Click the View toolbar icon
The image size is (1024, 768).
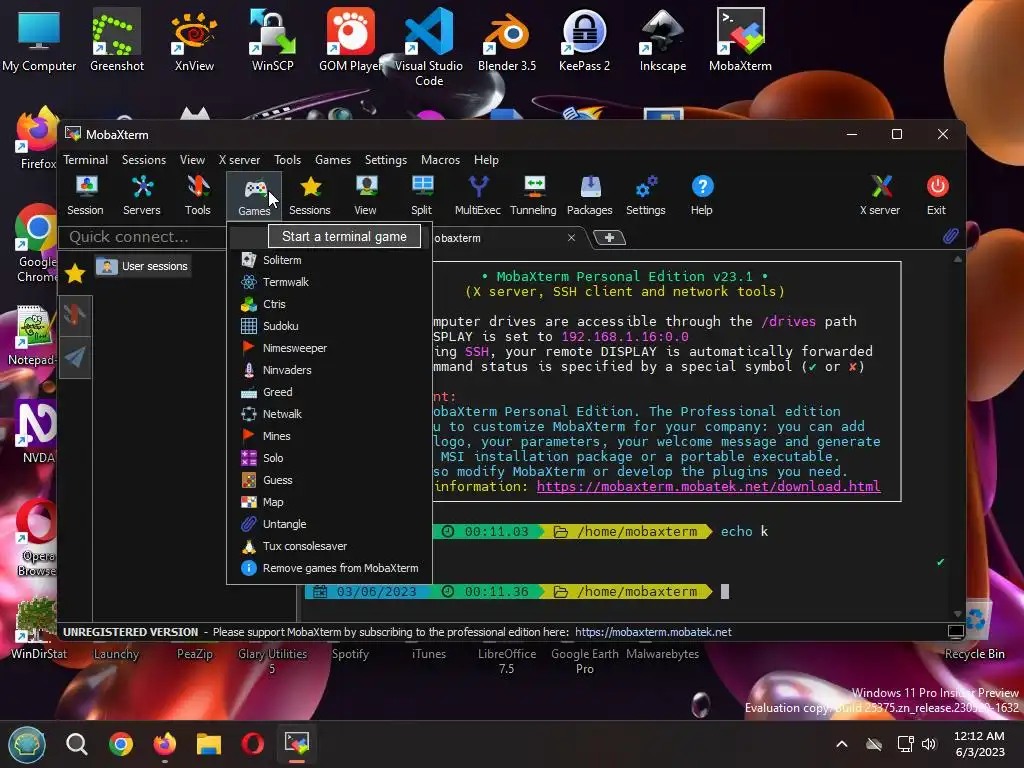pyautogui.click(x=365, y=195)
